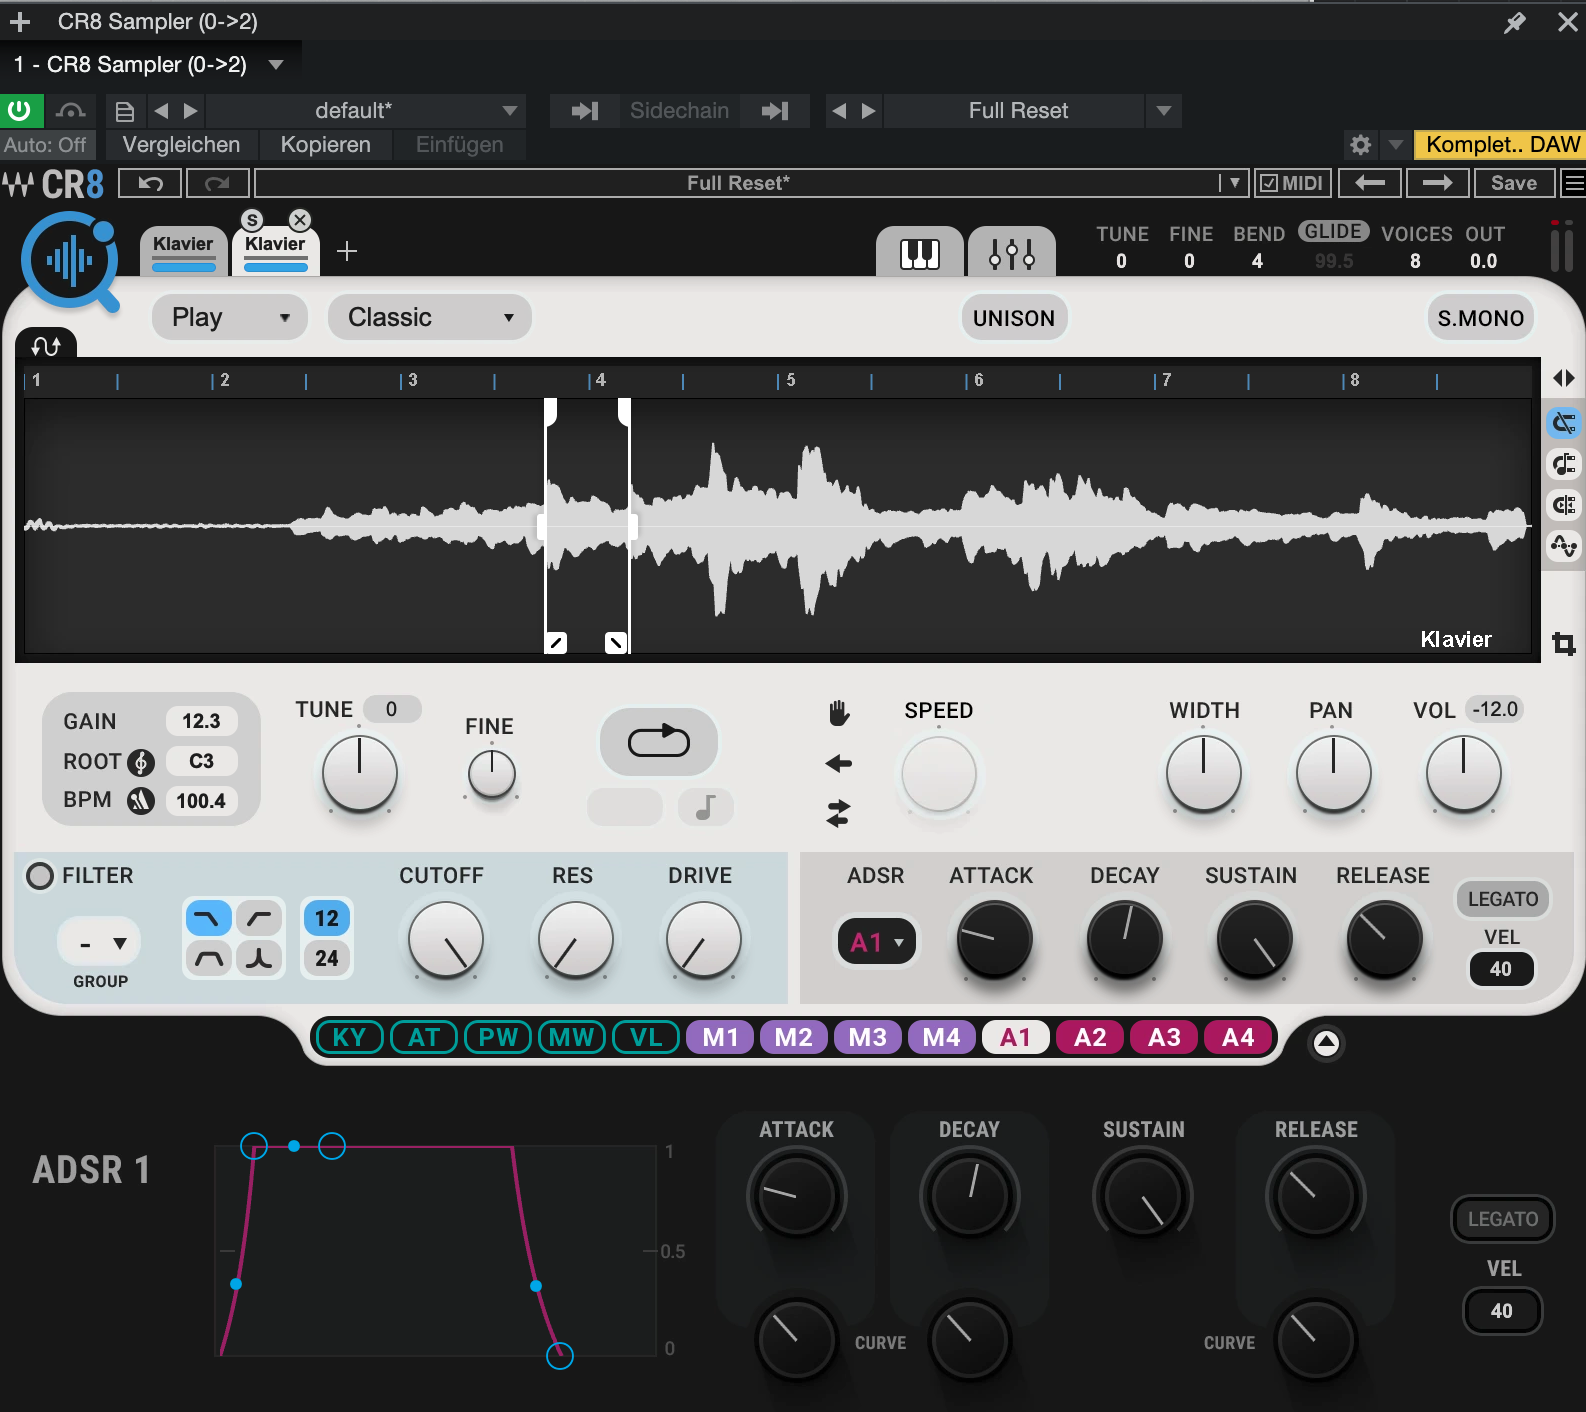Screen dimensions: 1586x1412
Task: Click the sine wave icon in waveform sidebar
Action: [1564, 546]
